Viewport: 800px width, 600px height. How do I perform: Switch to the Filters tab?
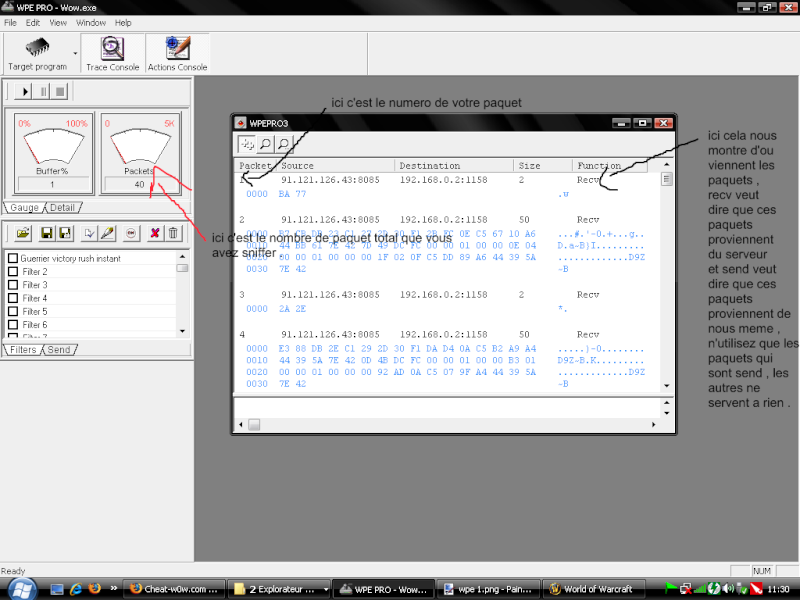pos(23,349)
